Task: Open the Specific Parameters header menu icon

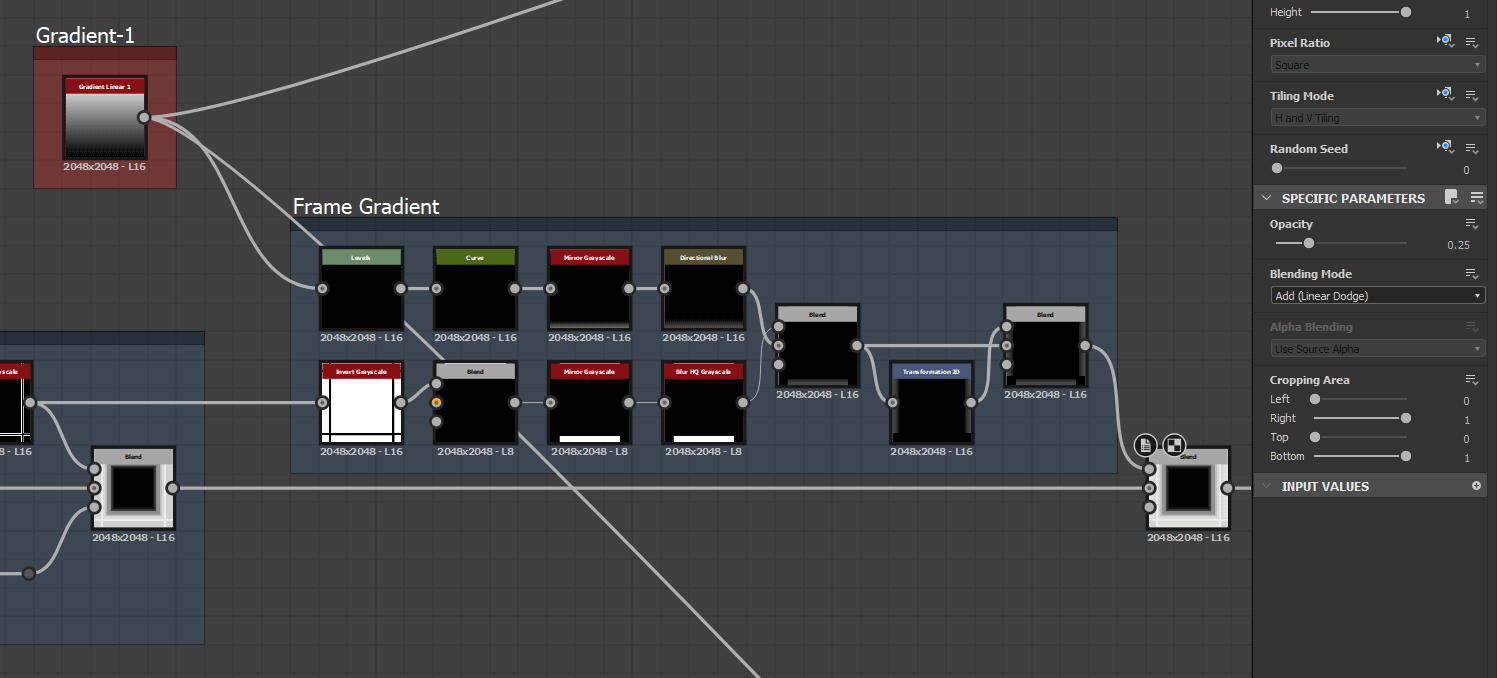Action: 1476,197
